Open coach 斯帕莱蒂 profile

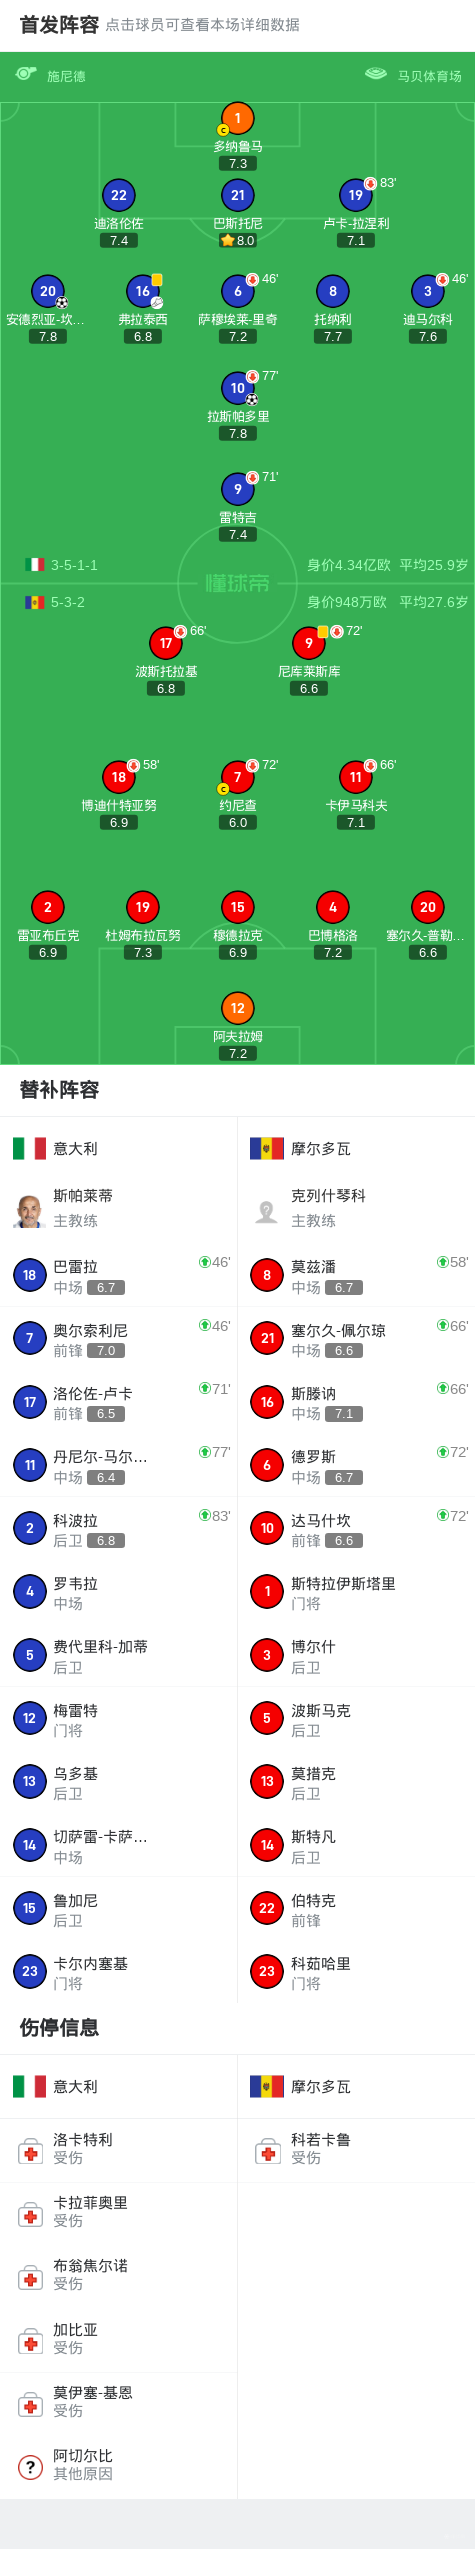tap(119, 1208)
